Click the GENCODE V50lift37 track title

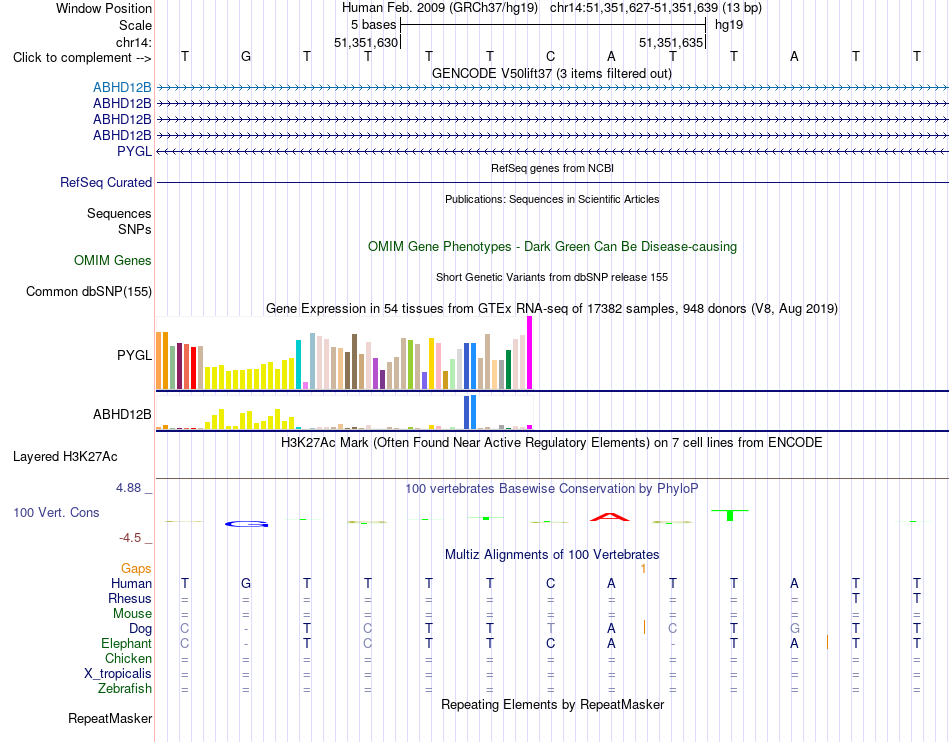point(551,73)
